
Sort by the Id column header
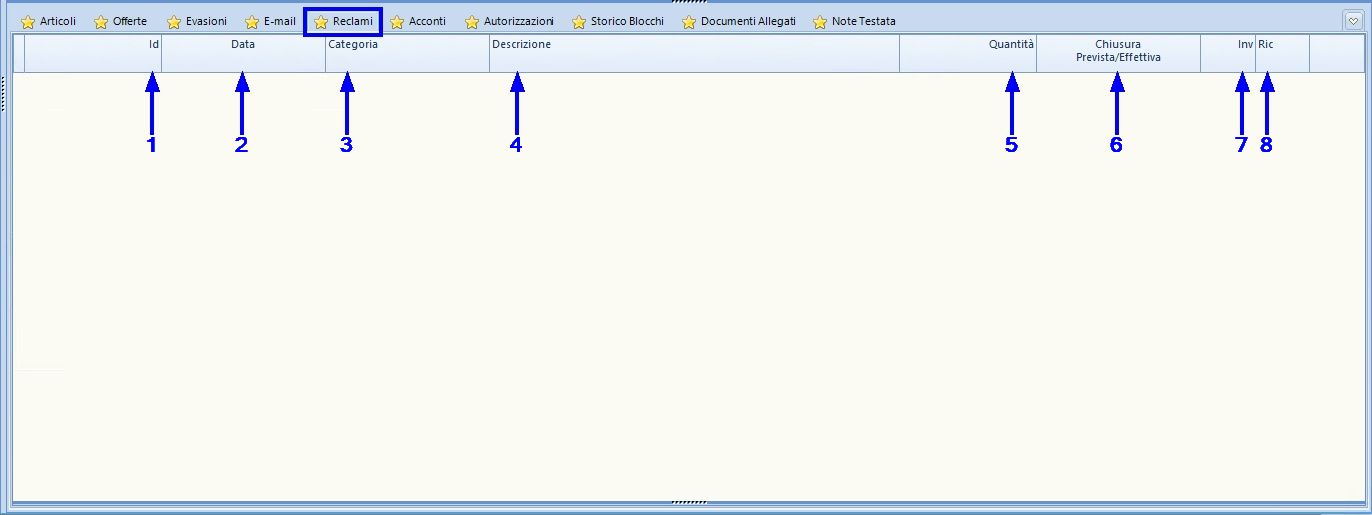pyautogui.click(x=92, y=52)
